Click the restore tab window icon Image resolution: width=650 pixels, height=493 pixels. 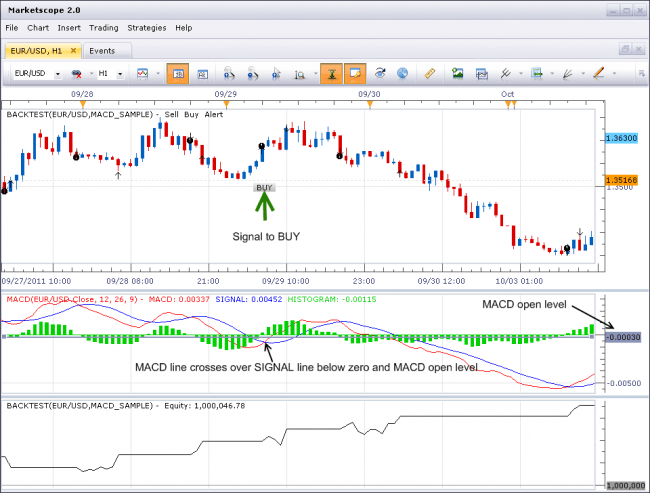[625, 49]
